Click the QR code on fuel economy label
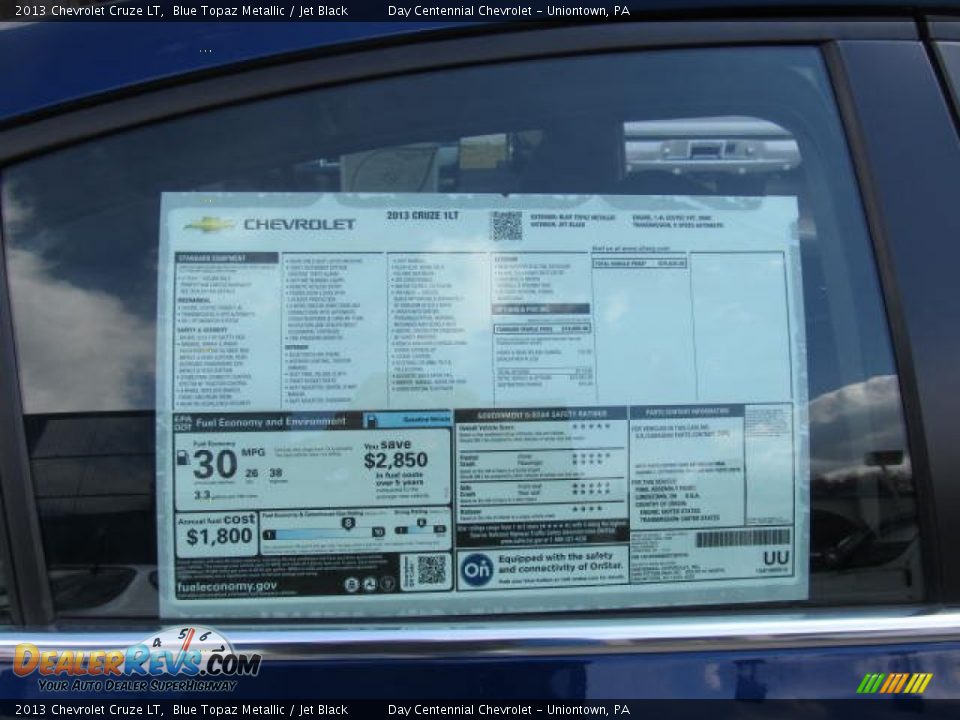Viewport: 960px width, 720px height. pos(431,570)
